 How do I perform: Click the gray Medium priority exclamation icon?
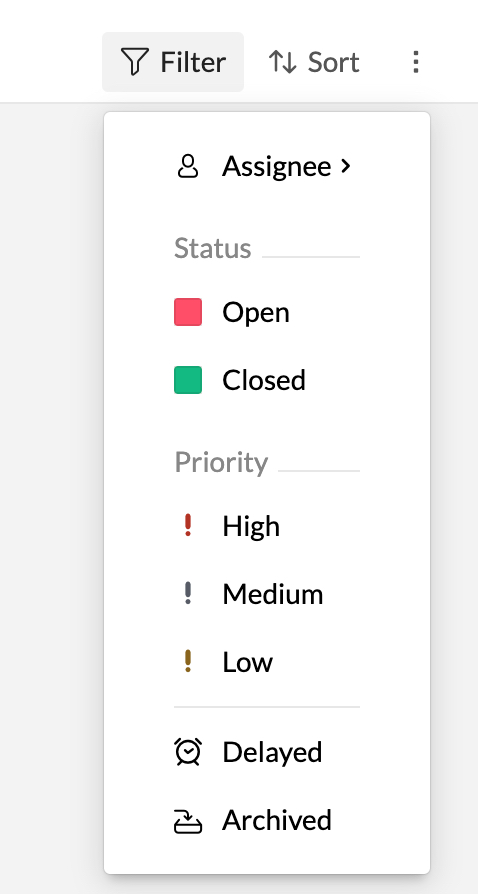(x=188, y=594)
